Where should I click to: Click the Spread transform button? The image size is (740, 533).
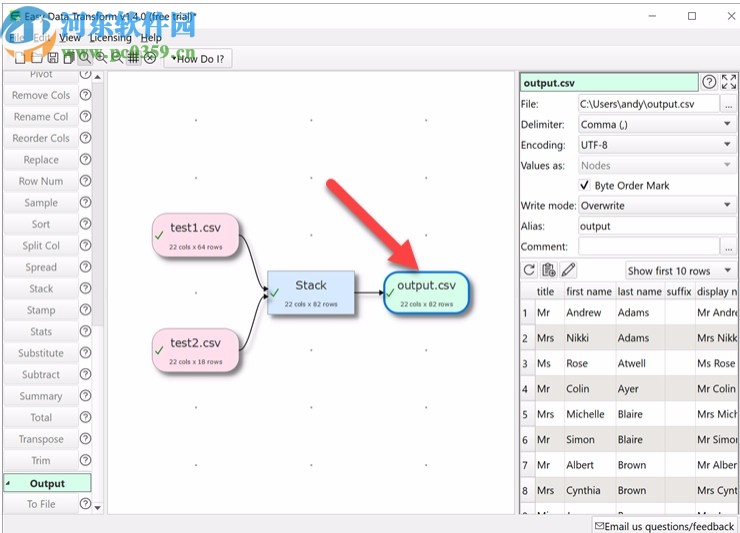click(41, 267)
